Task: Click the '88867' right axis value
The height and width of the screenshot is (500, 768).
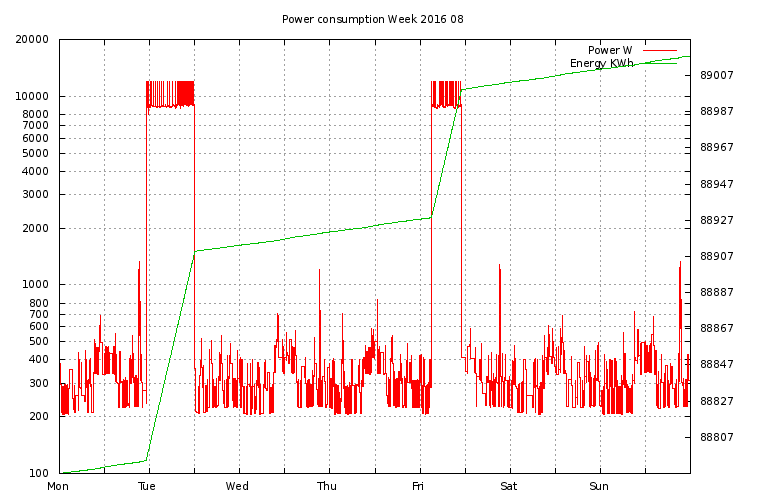Action: (x=717, y=328)
